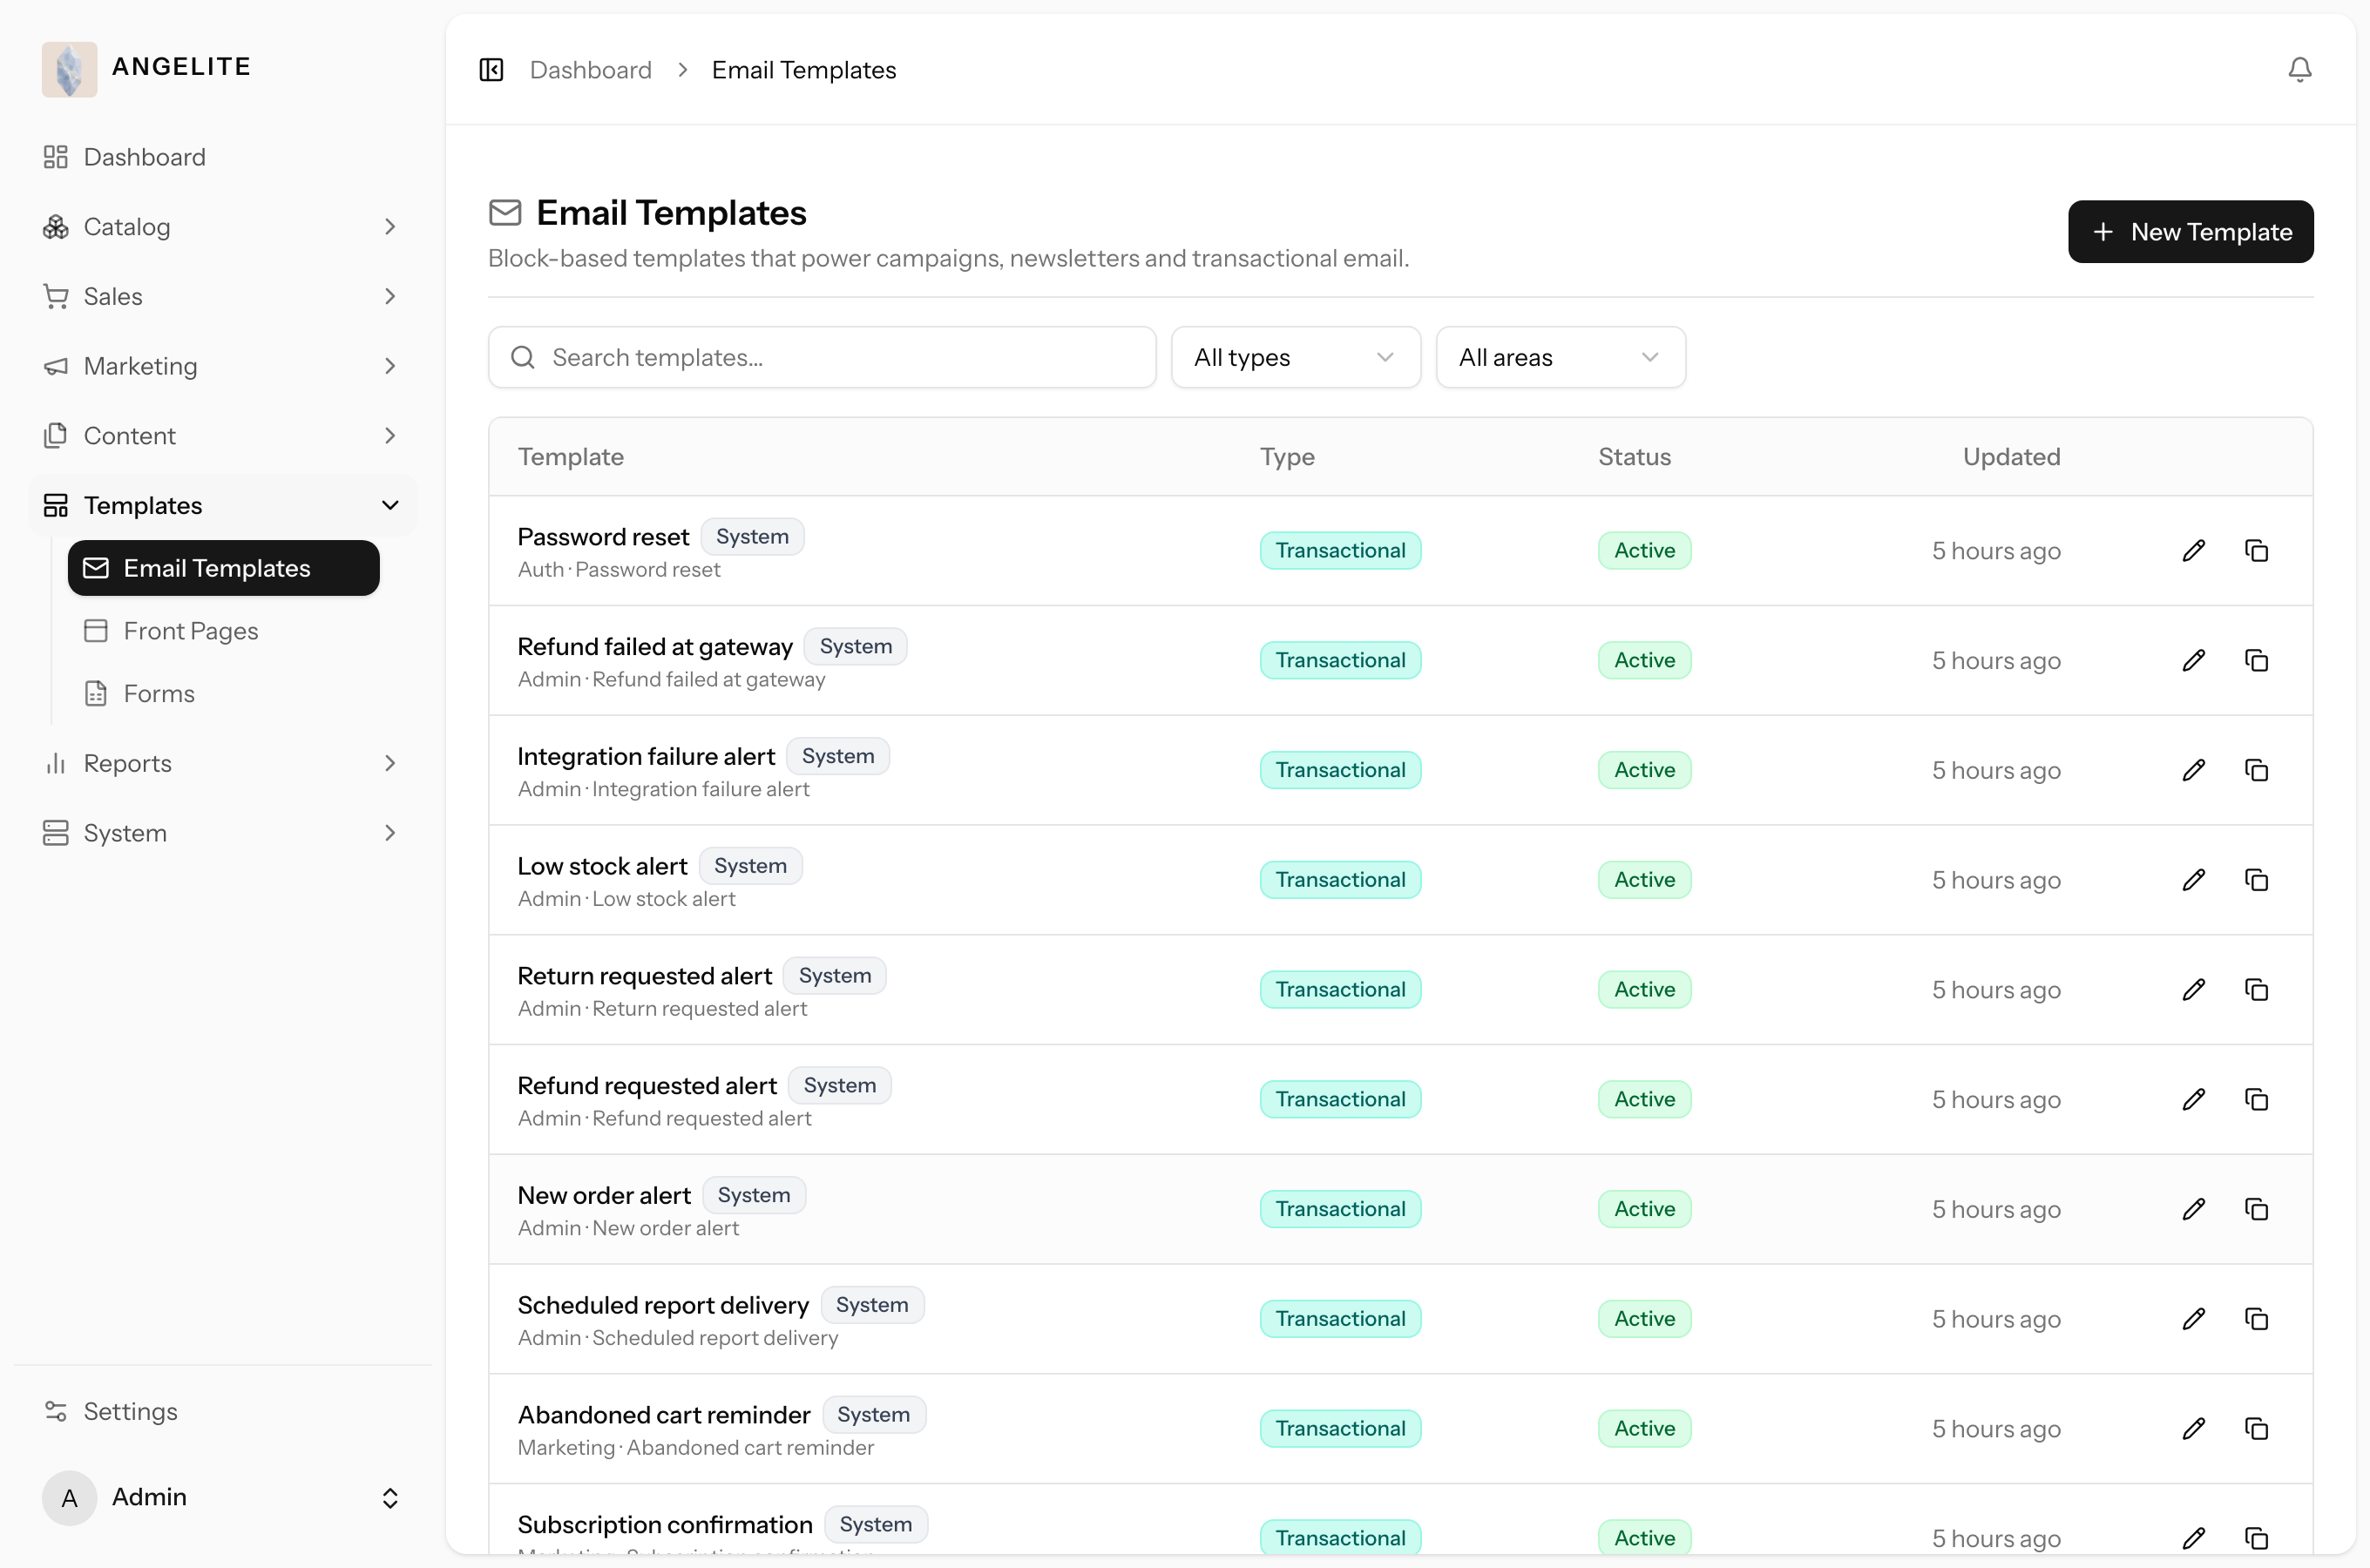The image size is (2370, 1568).
Task: Click the Updated column header
Action: point(2011,457)
